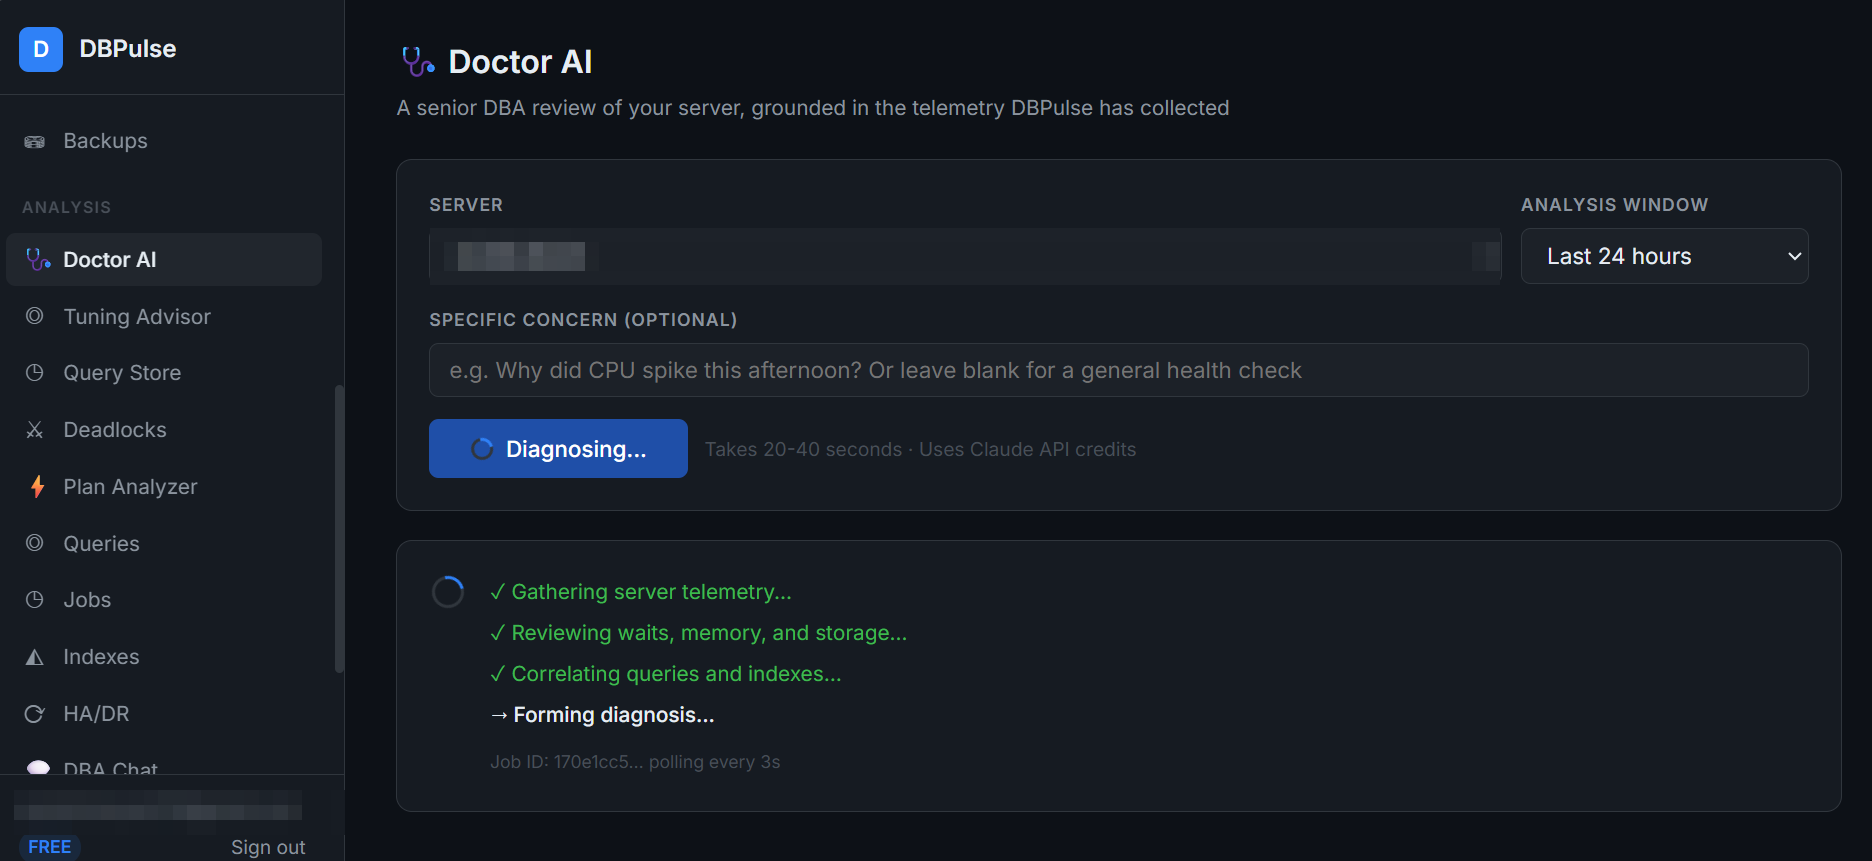Open Backups in the sidebar

tap(164, 141)
